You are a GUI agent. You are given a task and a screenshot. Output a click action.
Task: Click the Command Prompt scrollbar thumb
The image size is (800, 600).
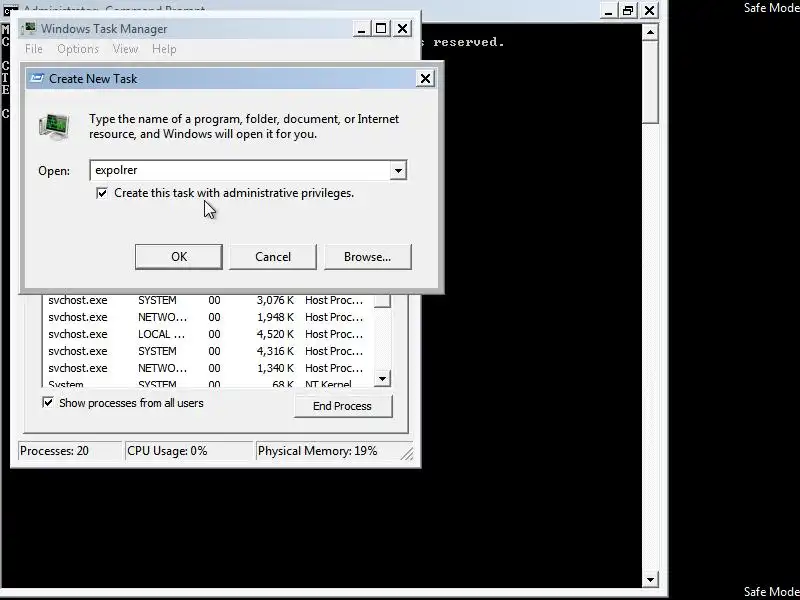click(650, 82)
